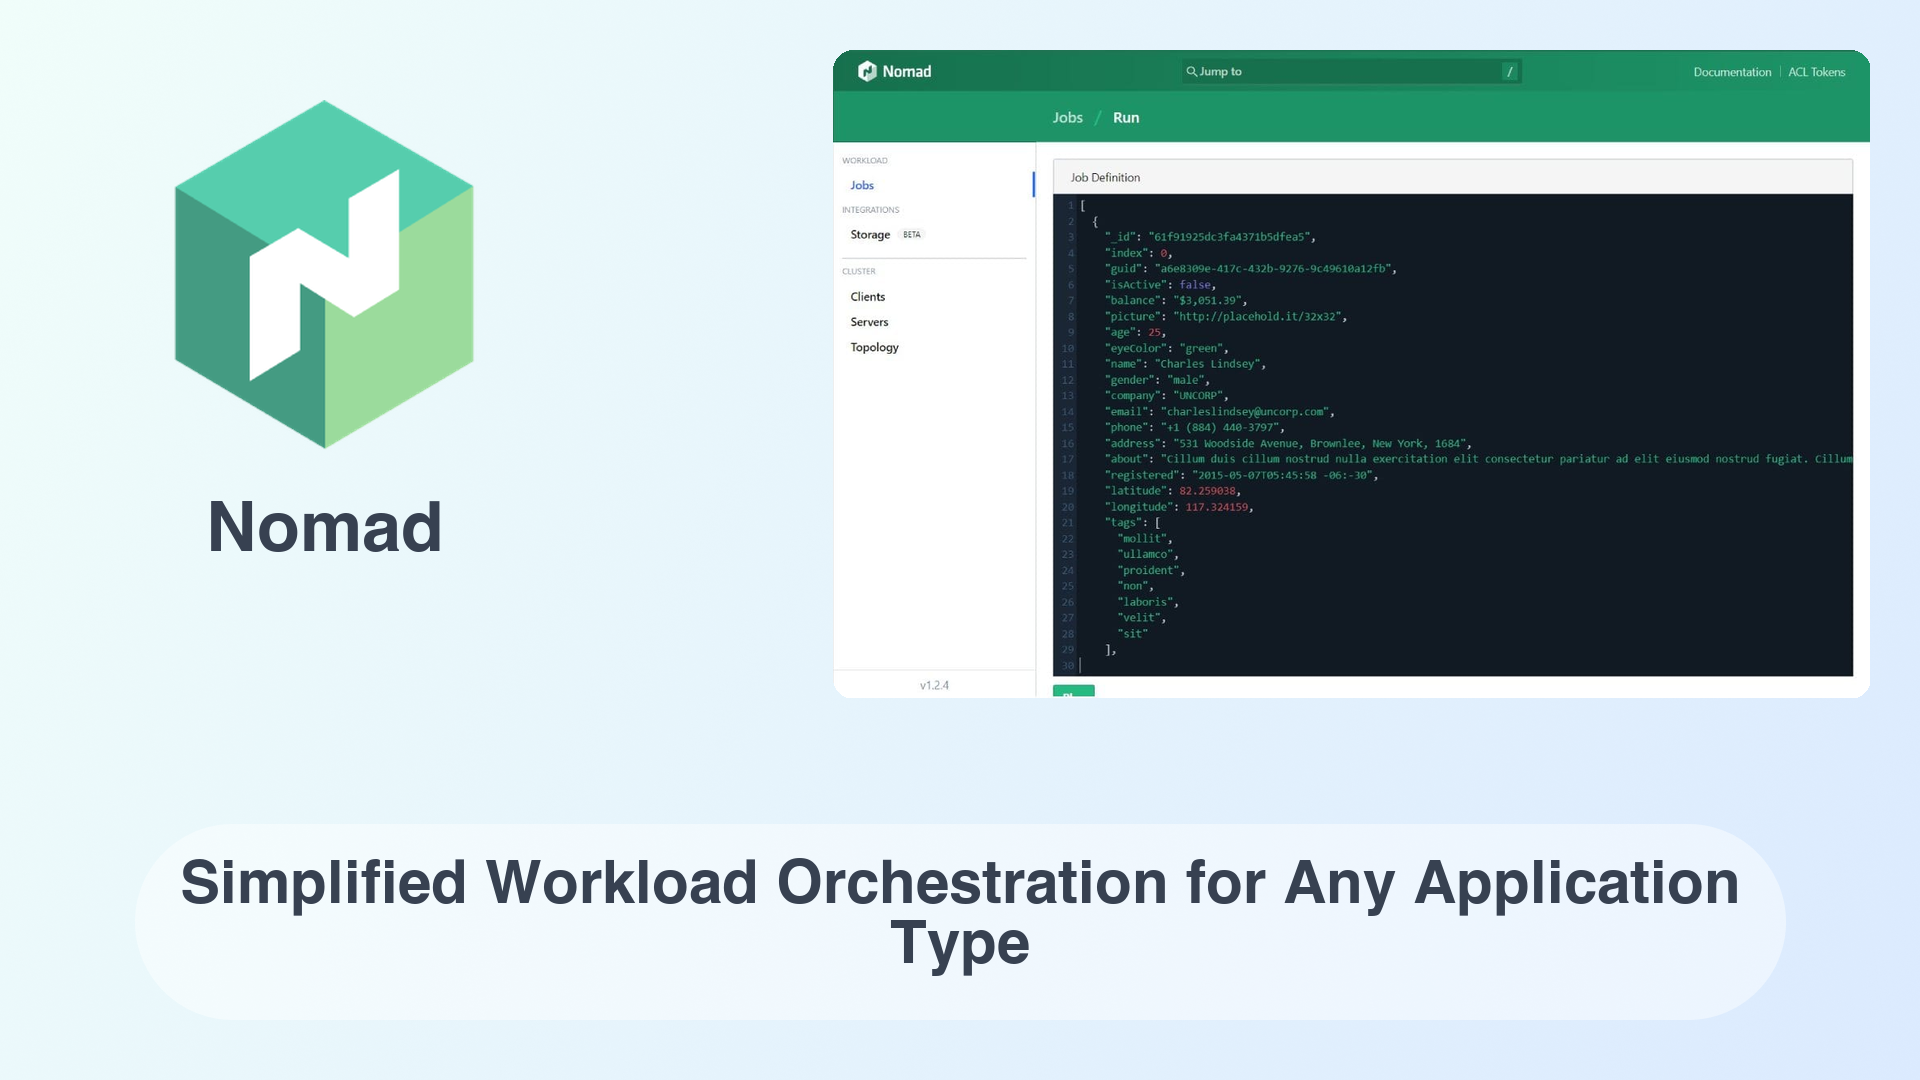Click the BETA badge next to Storage

[x=911, y=235]
